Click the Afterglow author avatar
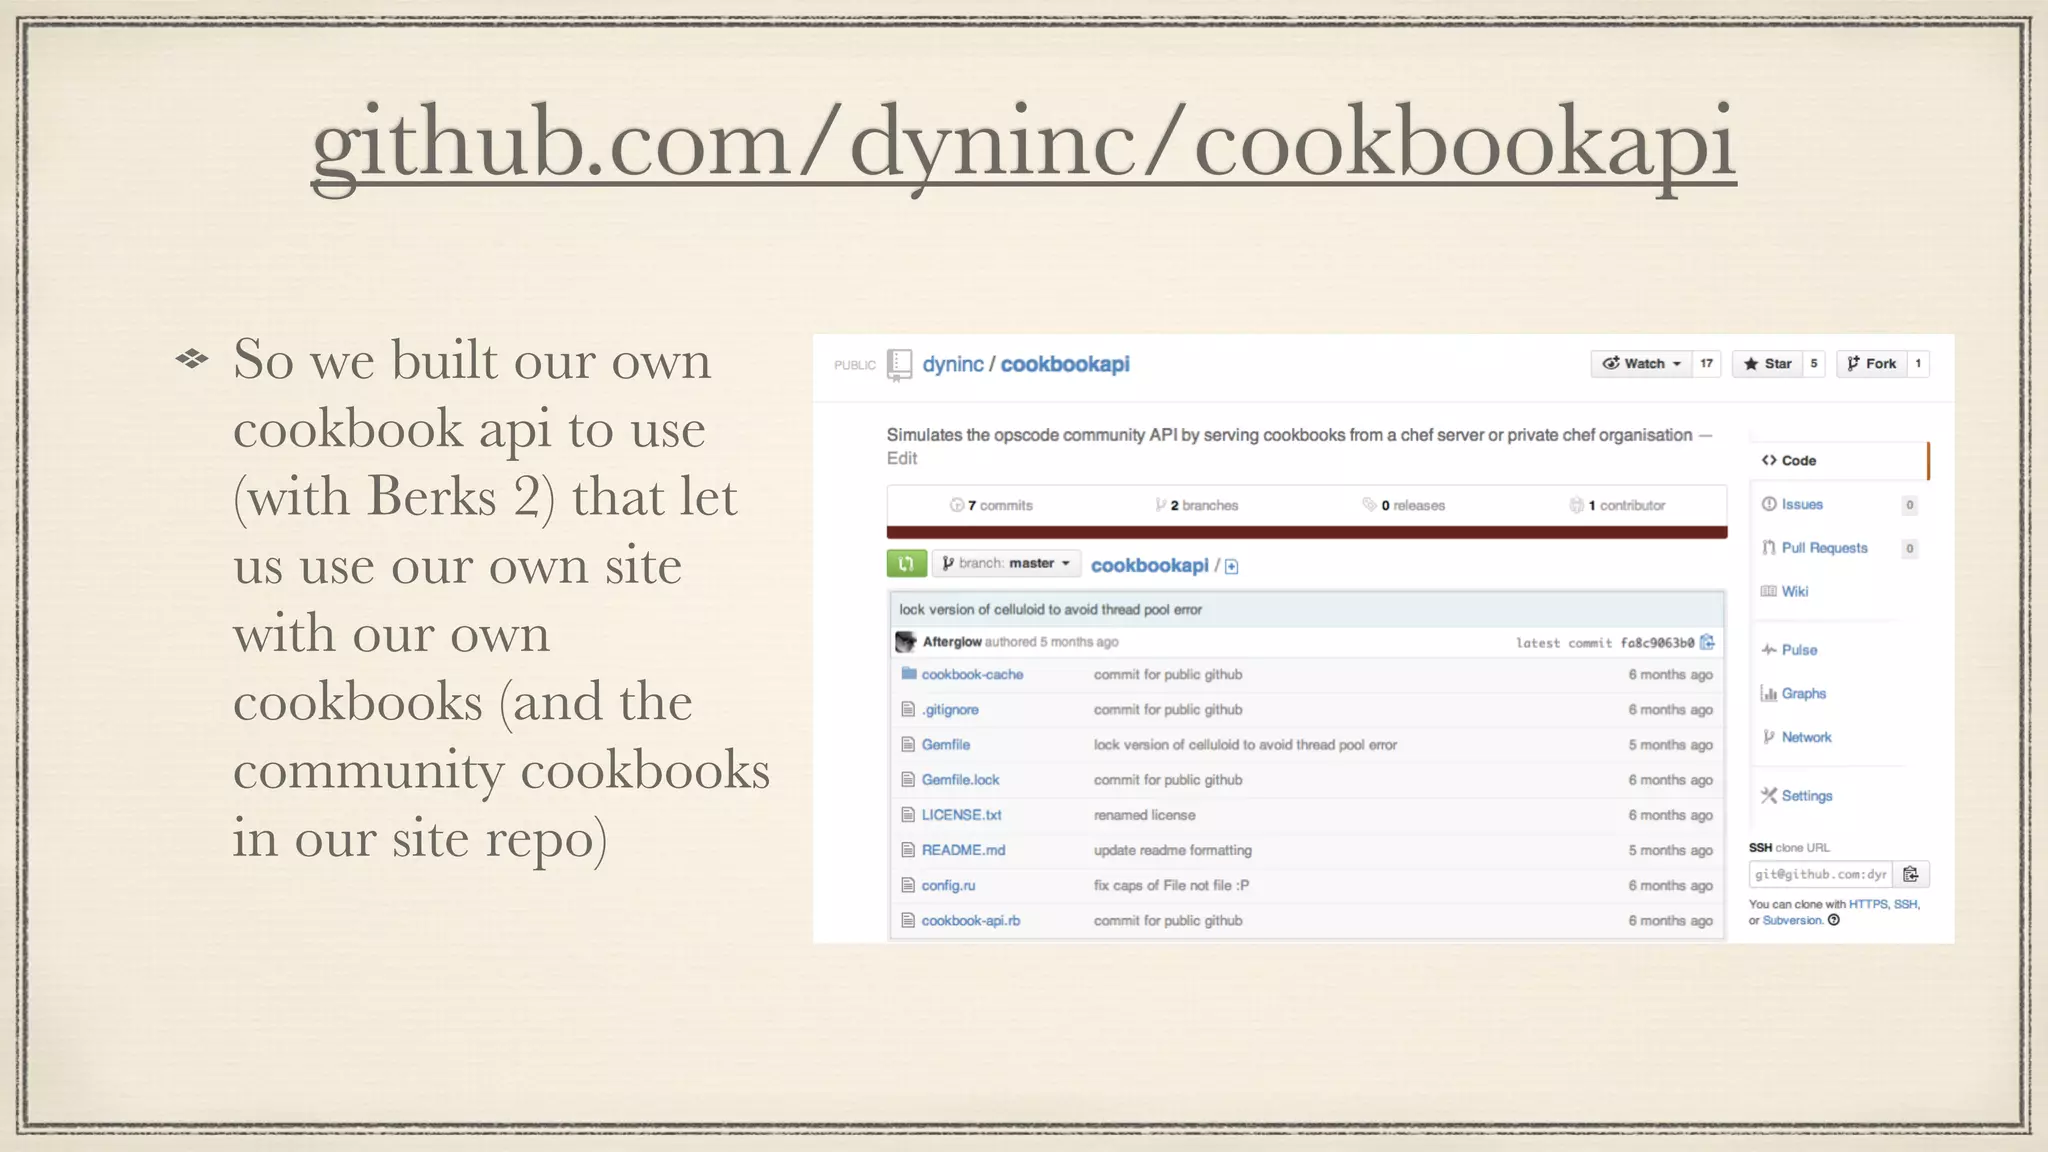 click(906, 642)
